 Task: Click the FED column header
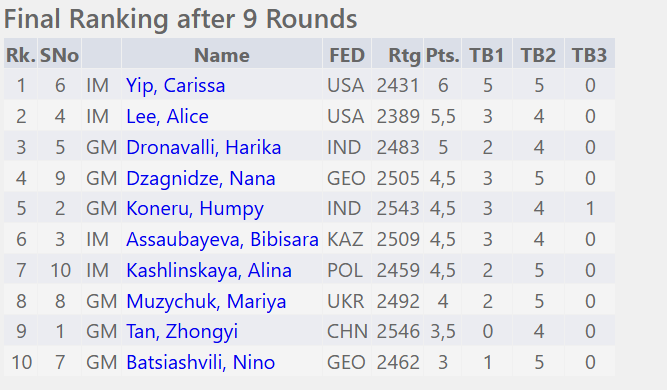coord(347,55)
